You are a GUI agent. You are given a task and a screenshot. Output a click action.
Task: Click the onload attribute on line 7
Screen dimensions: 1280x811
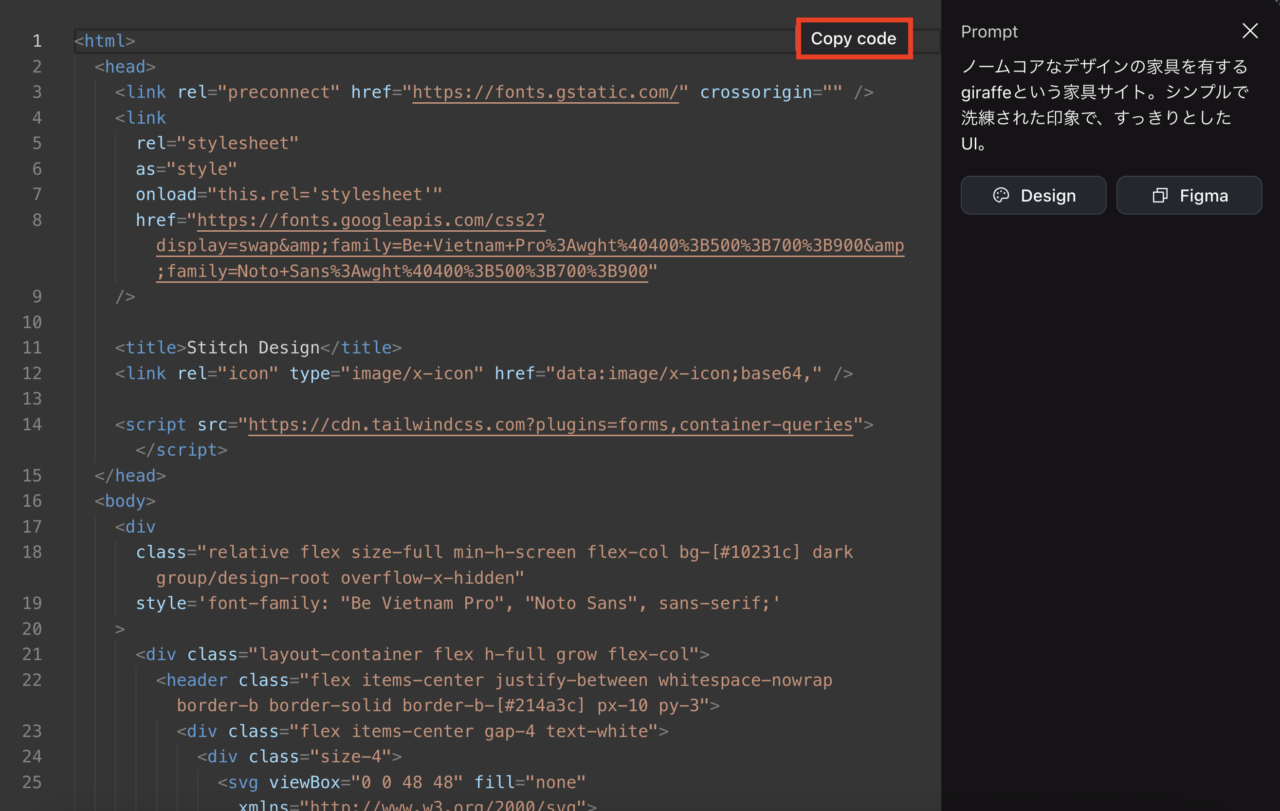289,194
